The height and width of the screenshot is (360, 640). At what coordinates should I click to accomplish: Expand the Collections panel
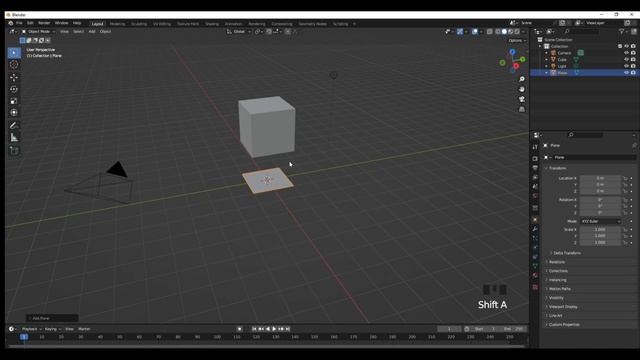(x=557, y=271)
